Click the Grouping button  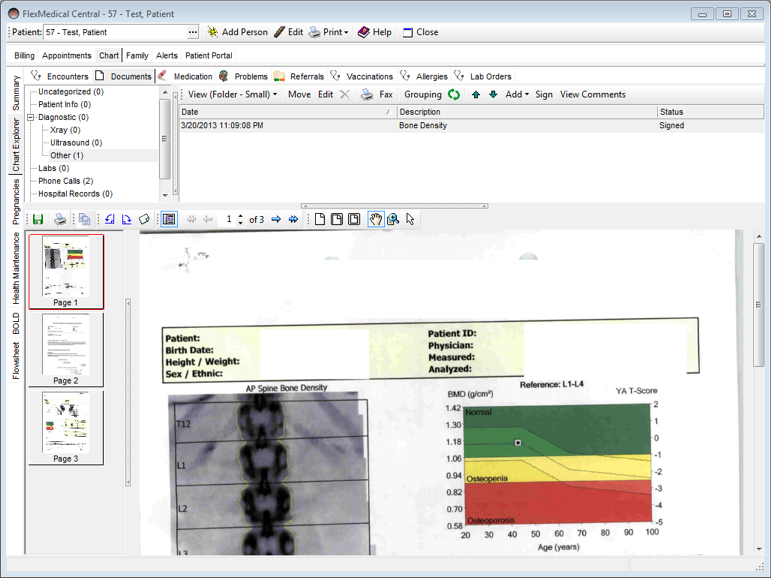[423, 94]
